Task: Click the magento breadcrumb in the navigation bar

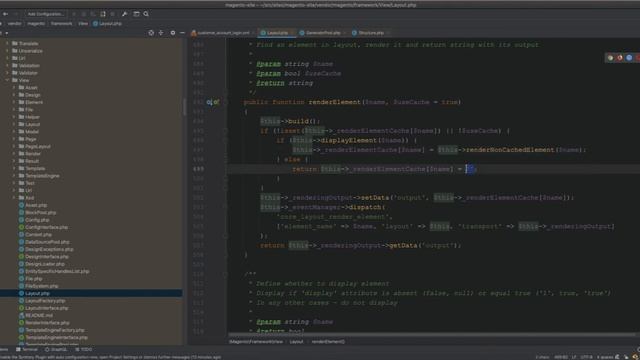Action: coord(36,24)
